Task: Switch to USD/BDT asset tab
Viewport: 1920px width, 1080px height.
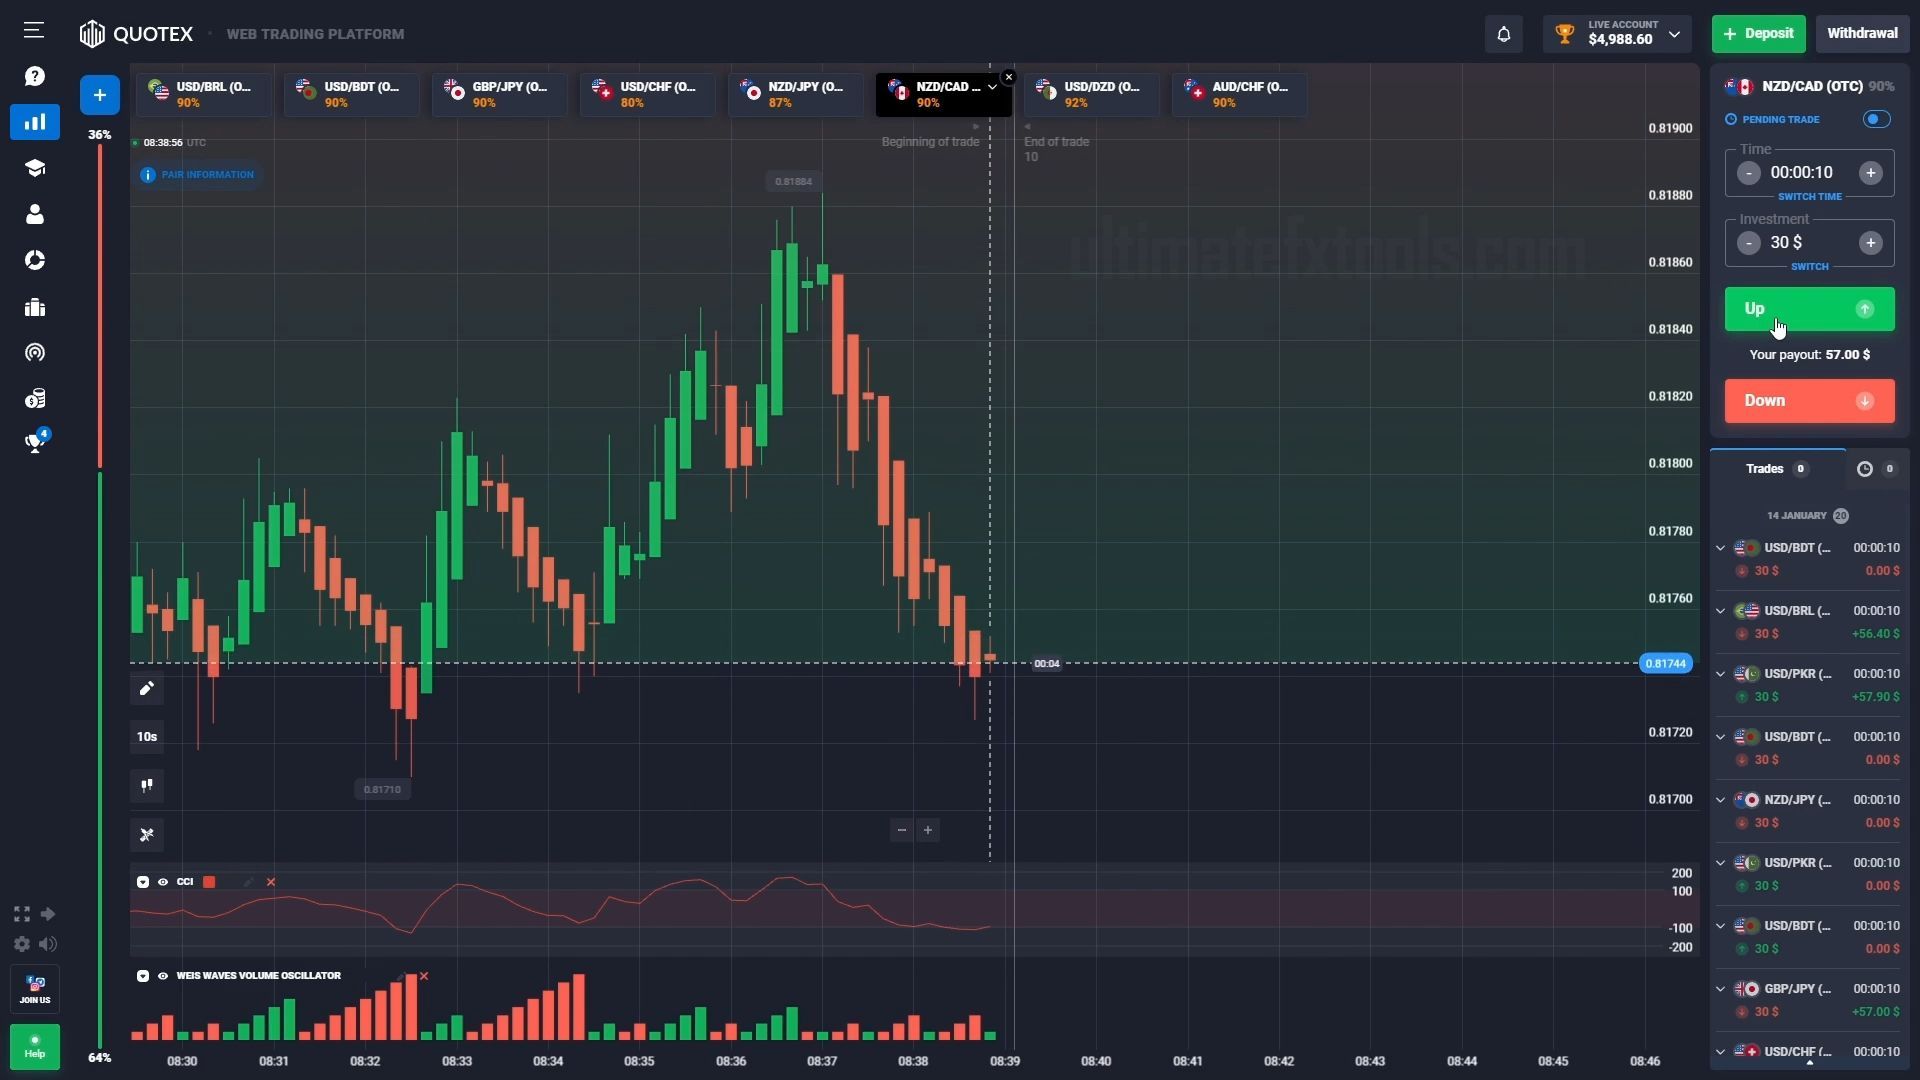Action: tap(352, 94)
